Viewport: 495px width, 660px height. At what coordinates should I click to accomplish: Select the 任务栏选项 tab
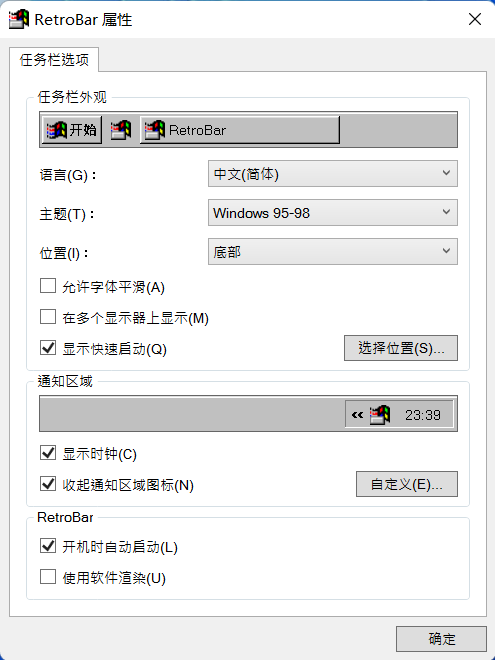pos(54,60)
